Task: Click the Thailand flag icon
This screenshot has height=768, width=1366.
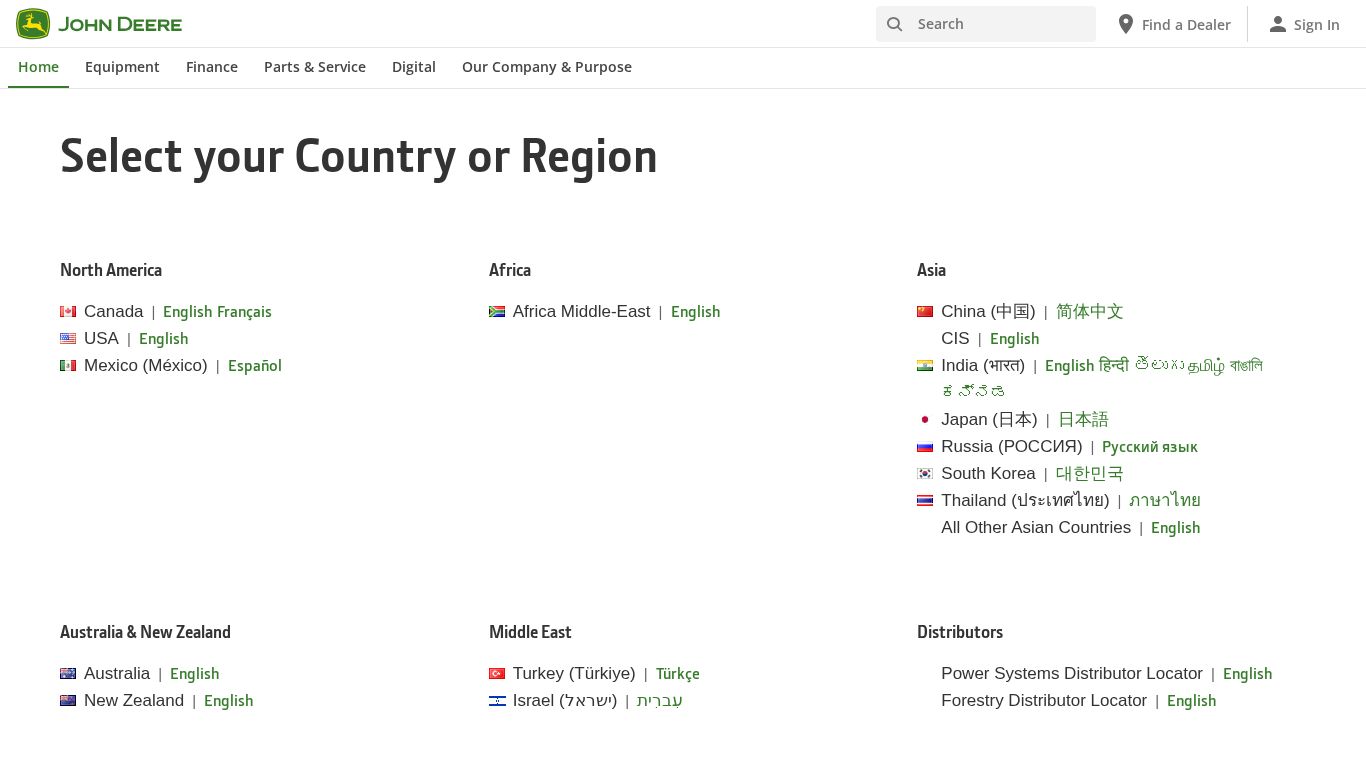Action: click(925, 501)
